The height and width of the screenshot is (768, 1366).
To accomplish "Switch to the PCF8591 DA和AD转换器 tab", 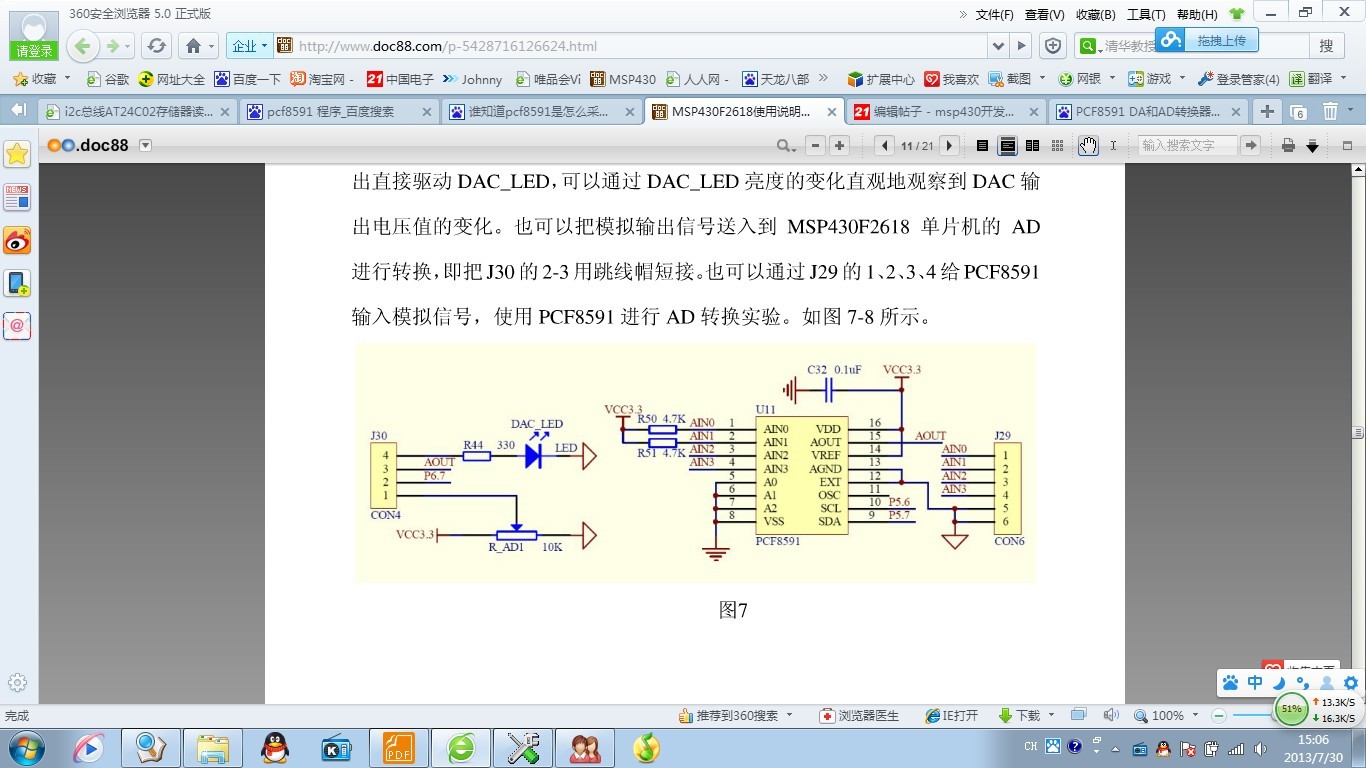I will tap(1148, 112).
